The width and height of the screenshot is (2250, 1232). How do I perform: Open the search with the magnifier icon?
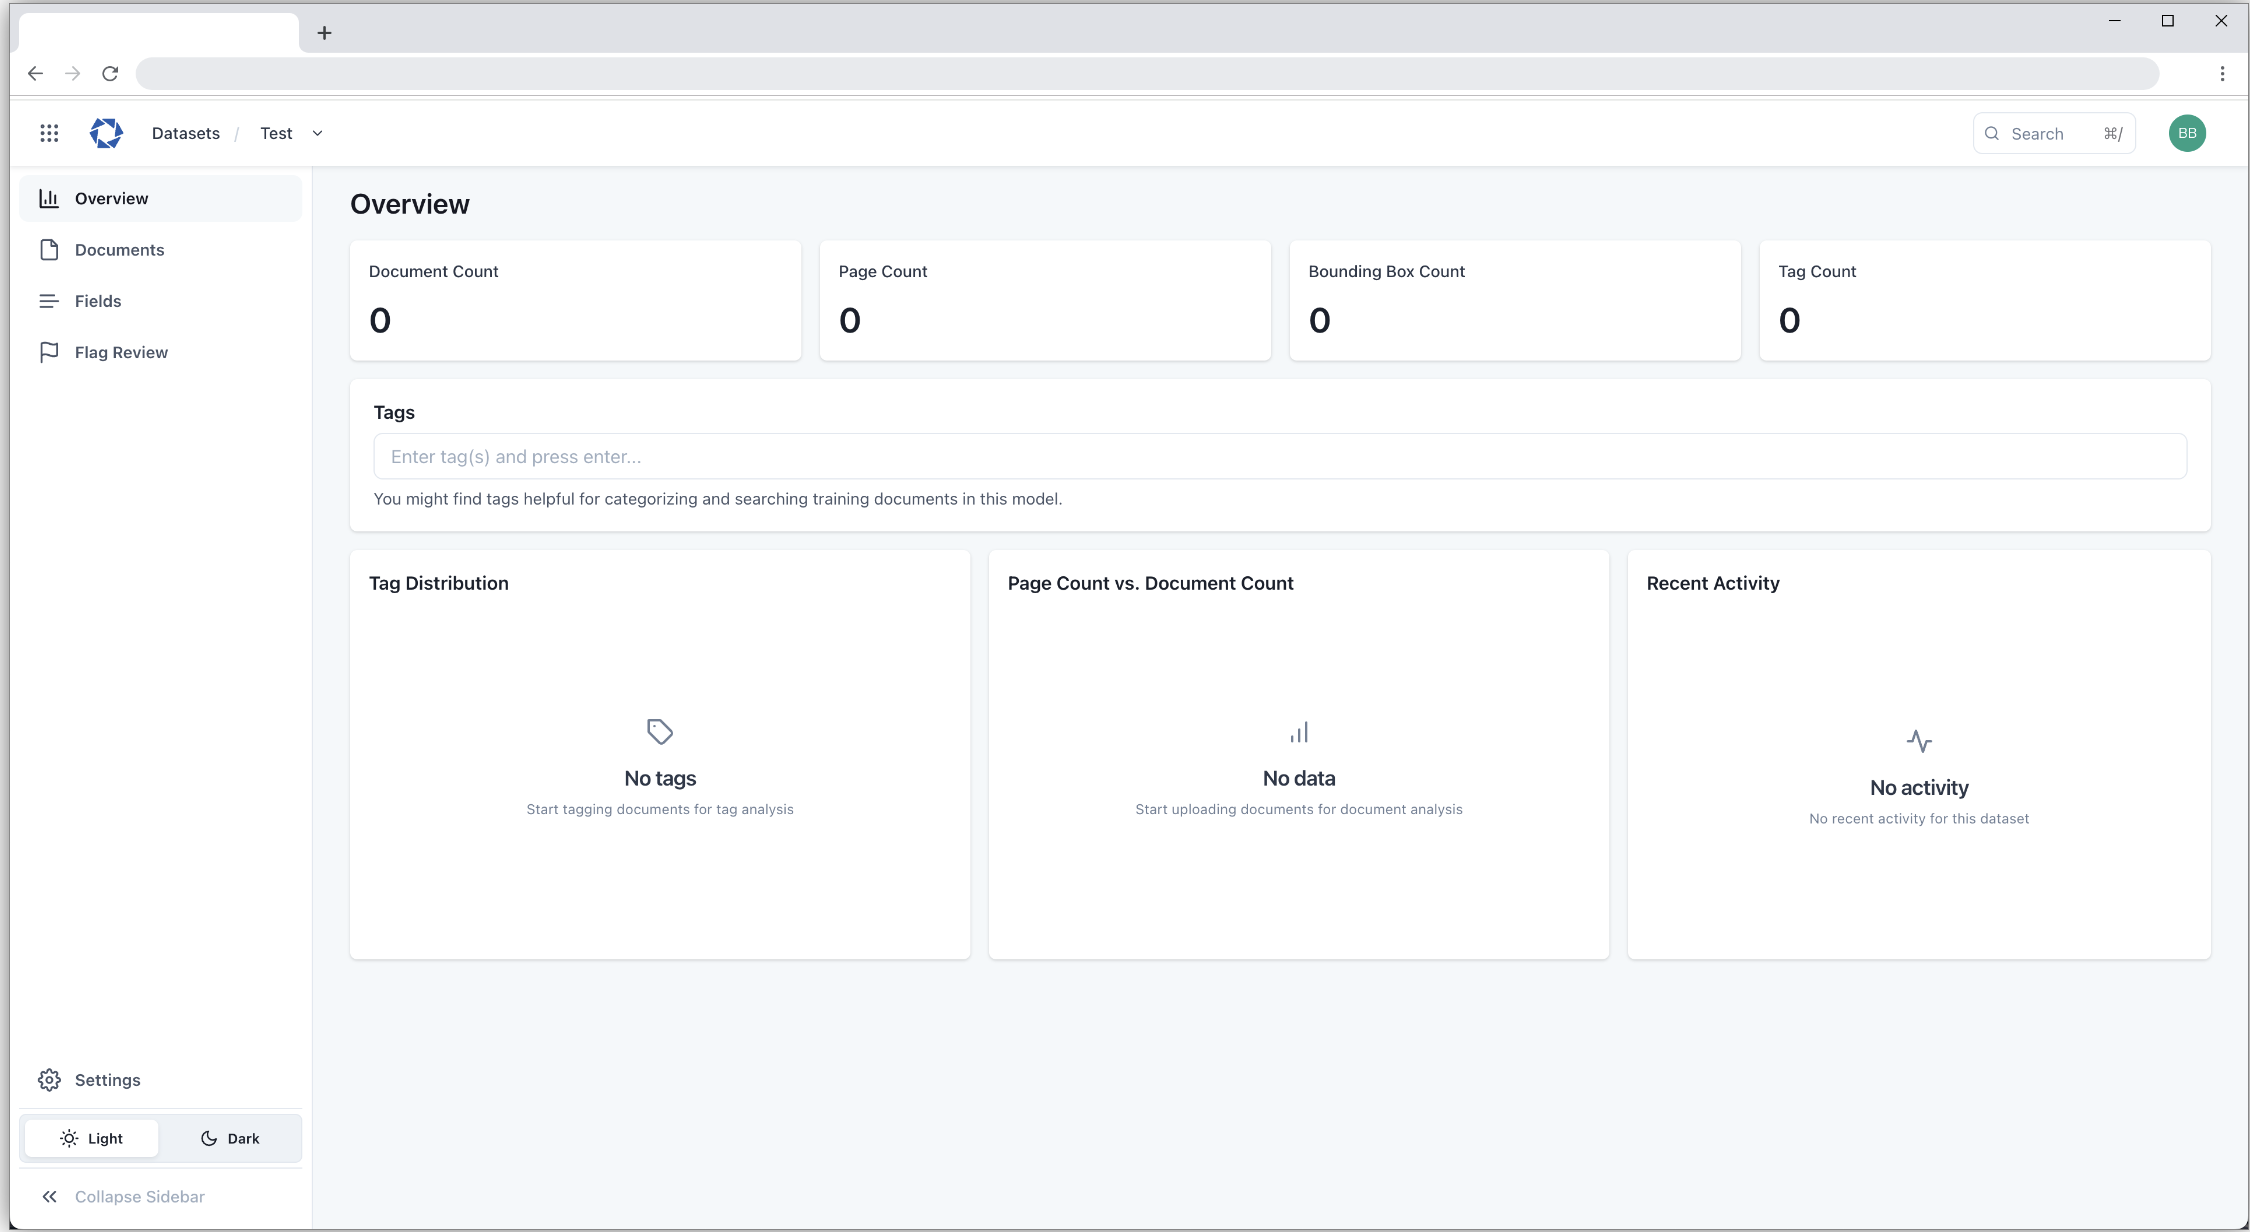1992,133
